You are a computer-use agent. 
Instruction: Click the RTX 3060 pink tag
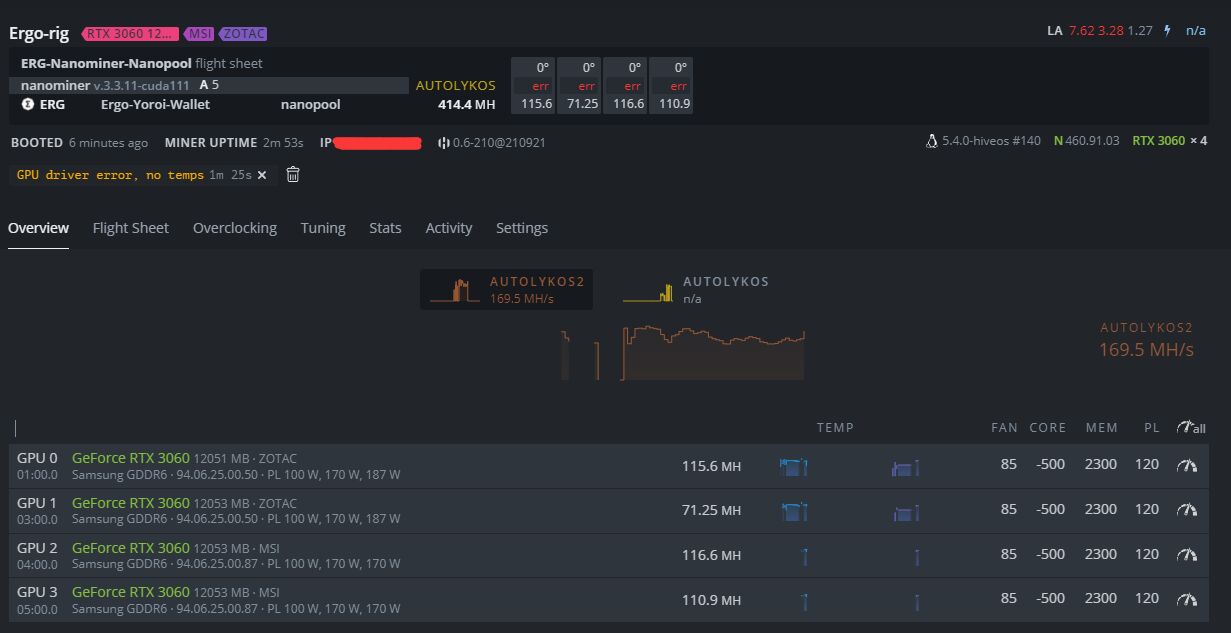(130, 34)
